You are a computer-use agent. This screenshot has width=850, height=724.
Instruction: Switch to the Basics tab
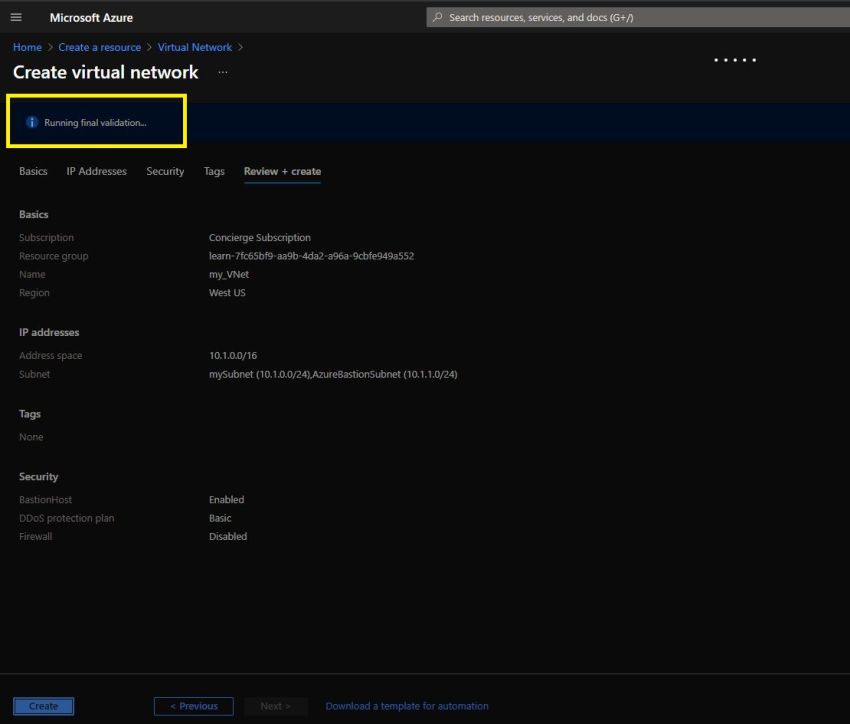[32, 171]
